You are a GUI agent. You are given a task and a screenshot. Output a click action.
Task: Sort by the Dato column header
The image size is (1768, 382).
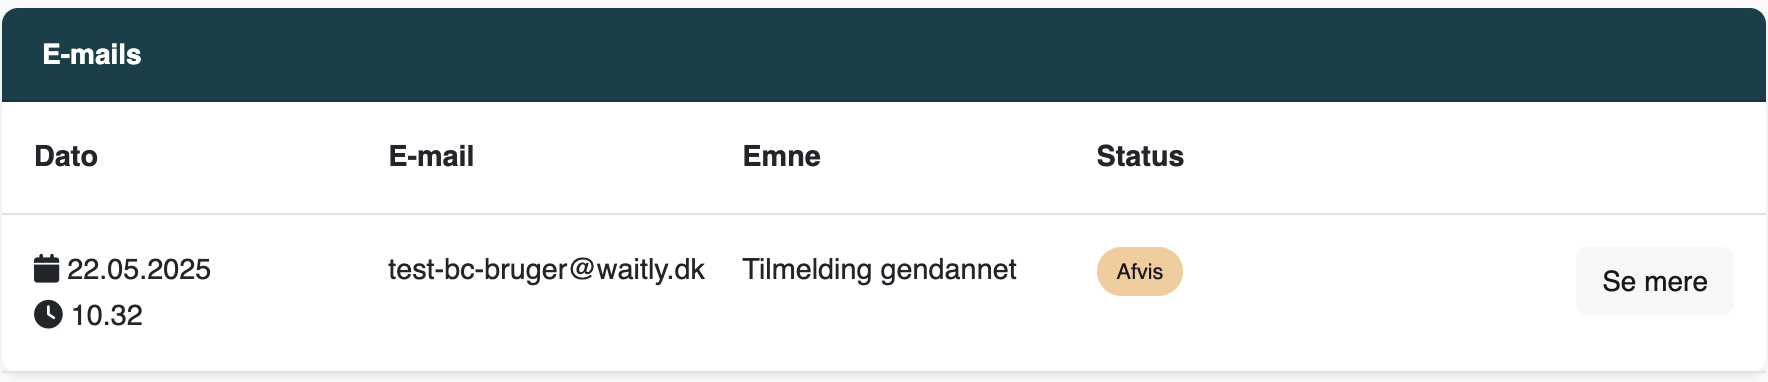coord(66,156)
